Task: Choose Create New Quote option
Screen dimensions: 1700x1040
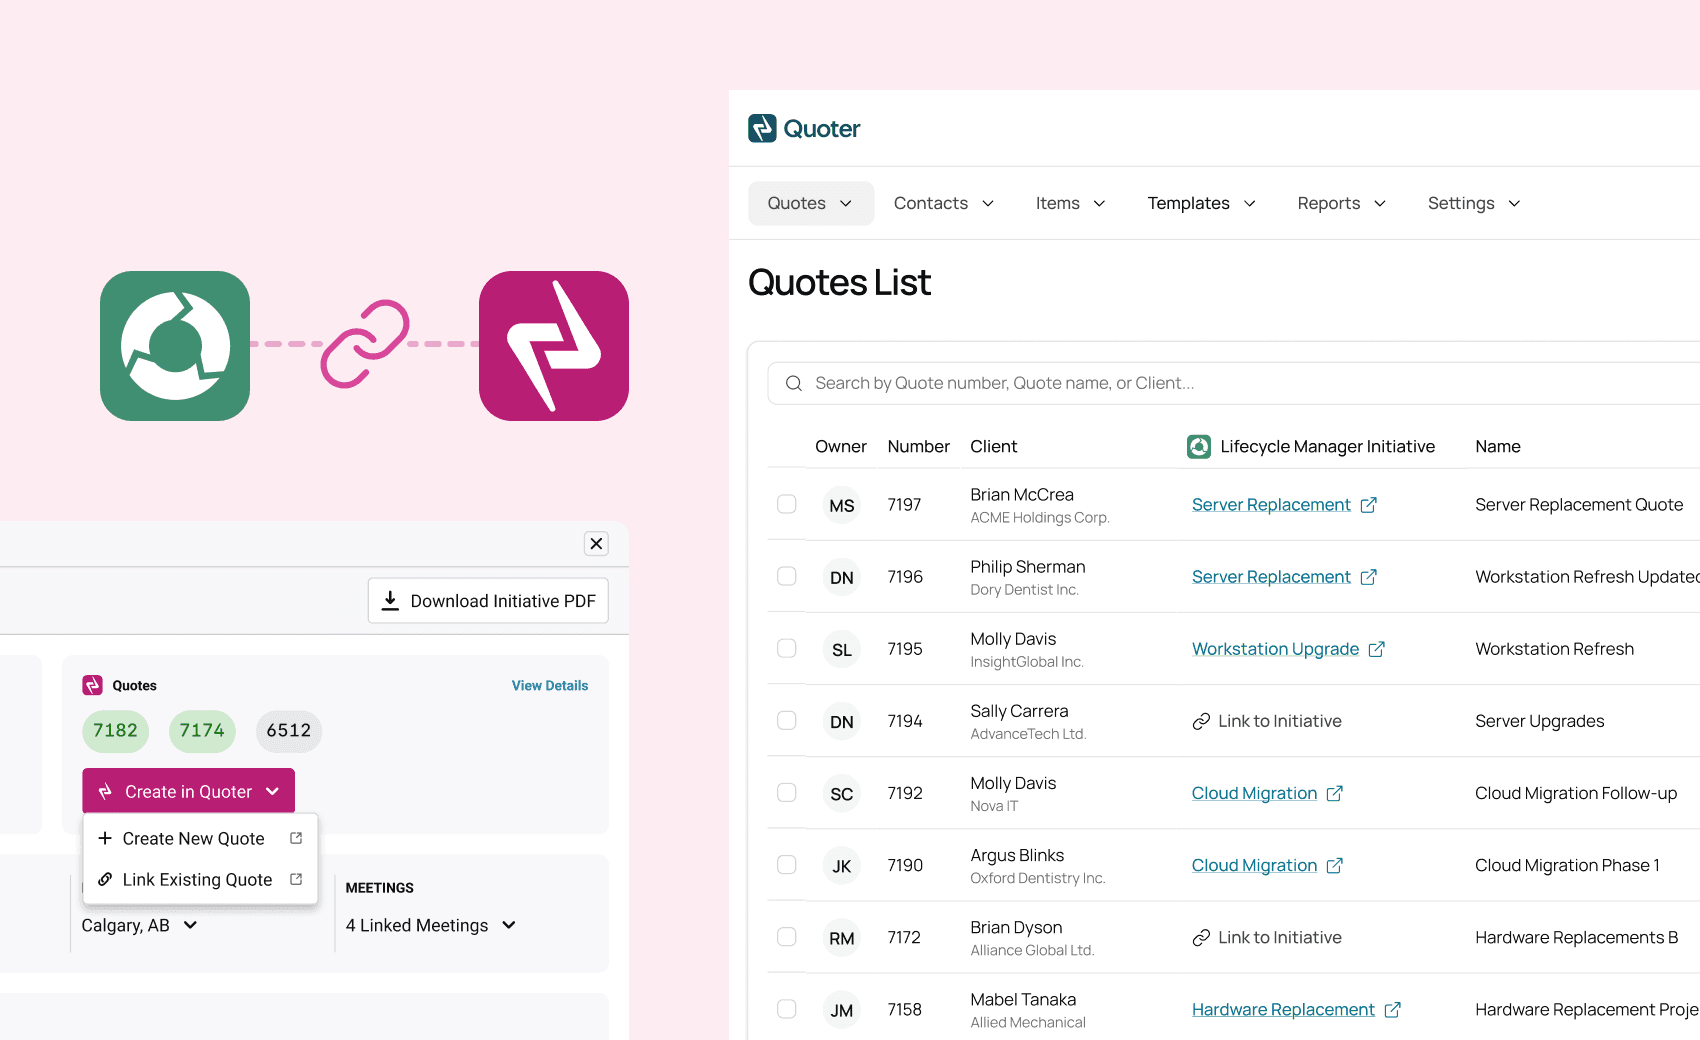Action: tap(200, 838)
